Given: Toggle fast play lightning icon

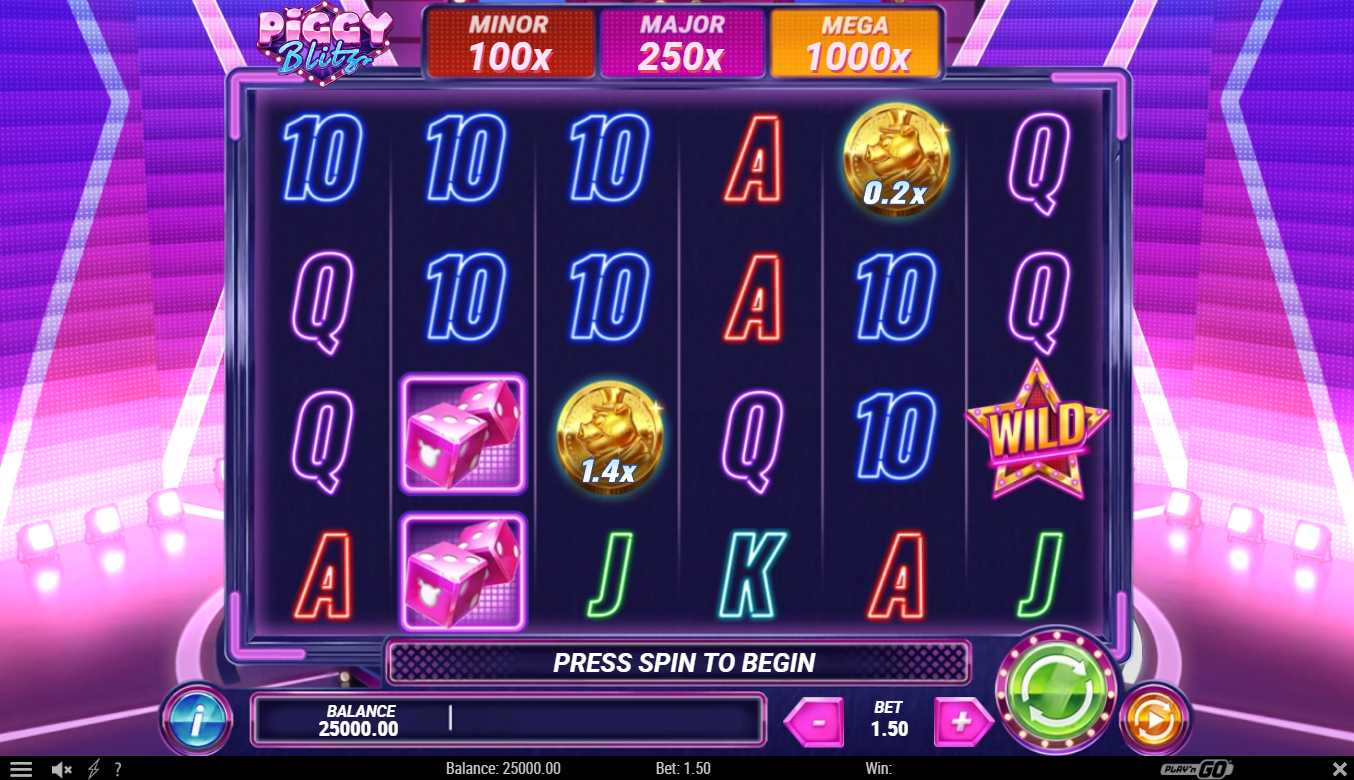Looking at the screenshot, I should (94, 769).
